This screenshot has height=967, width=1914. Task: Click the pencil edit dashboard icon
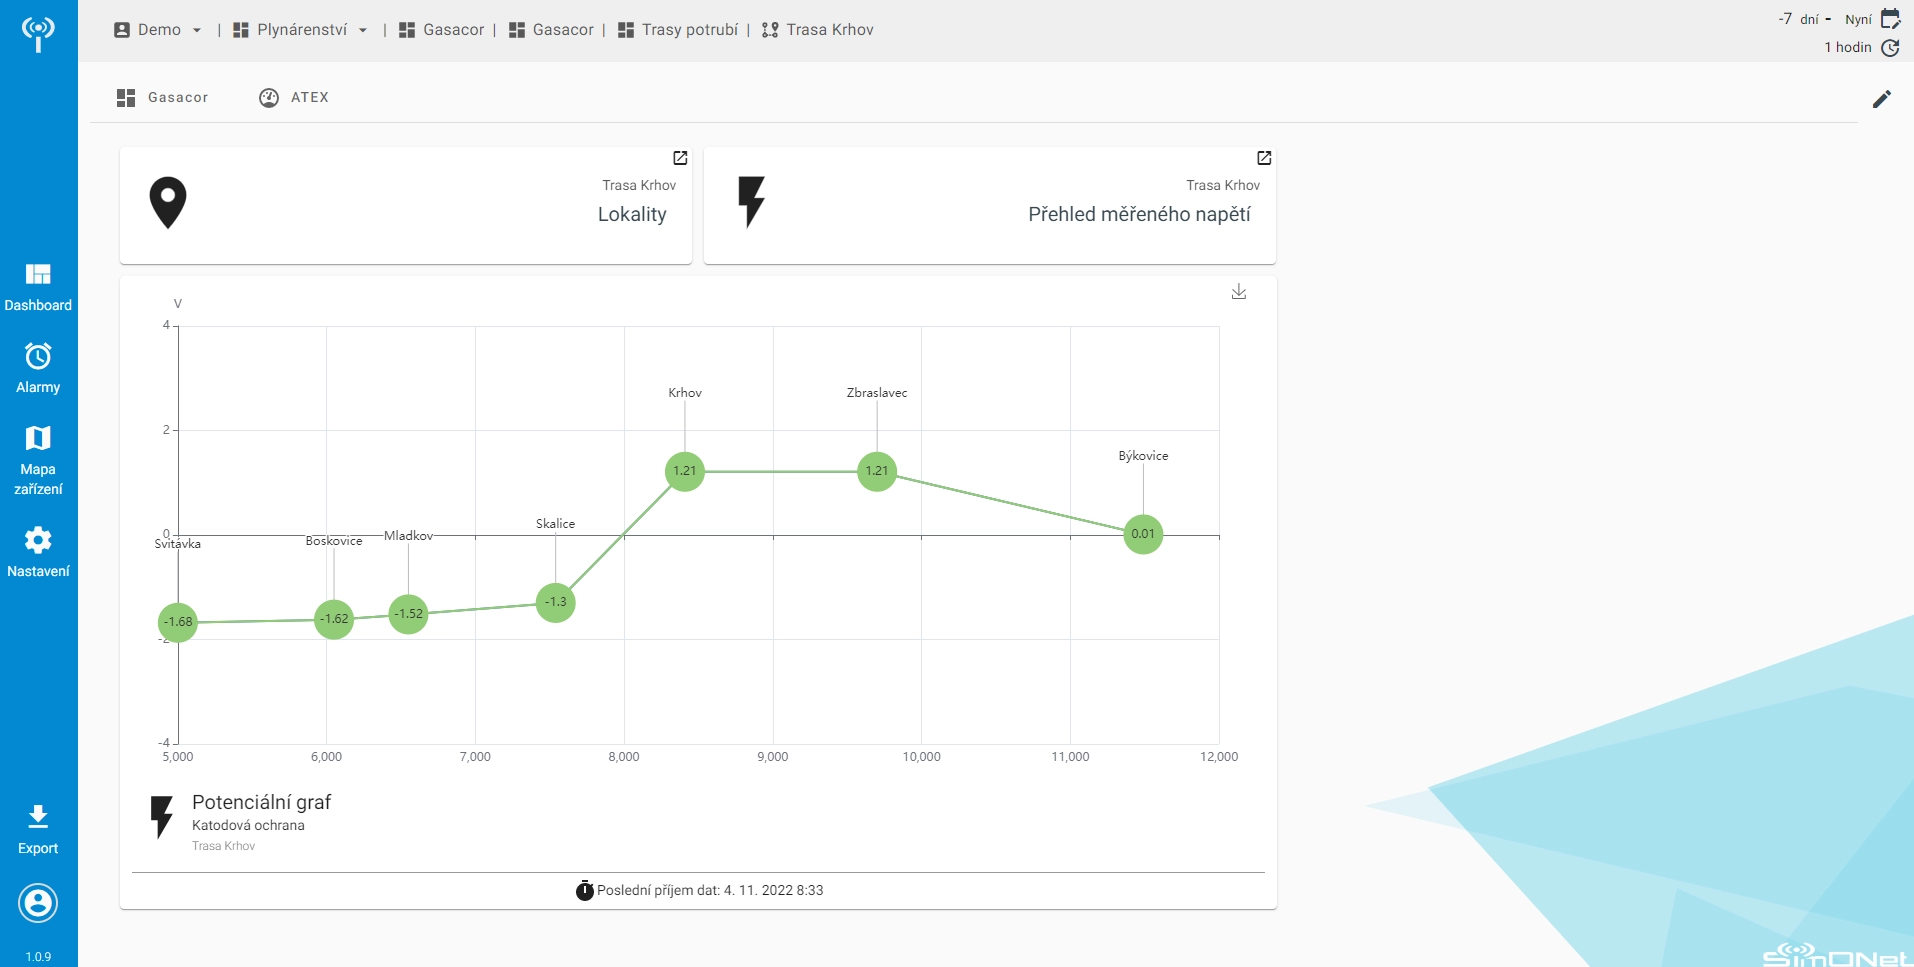click(1881, 98)
